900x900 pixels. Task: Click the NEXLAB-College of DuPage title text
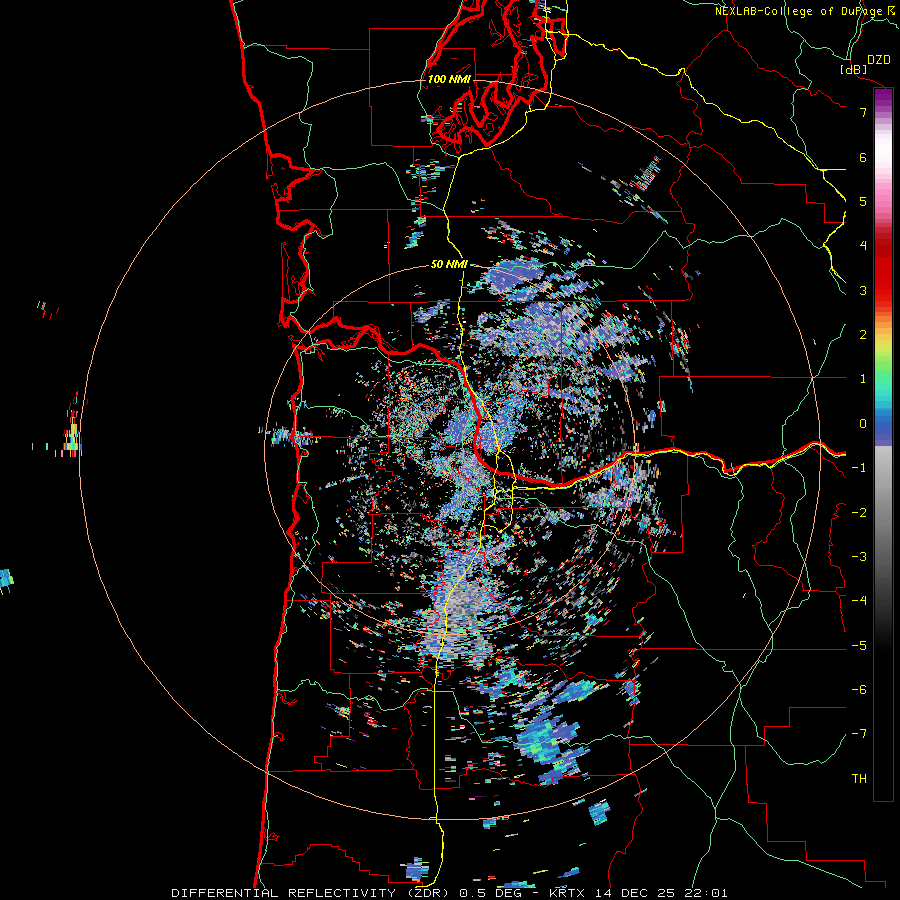[x=800, y=11]
